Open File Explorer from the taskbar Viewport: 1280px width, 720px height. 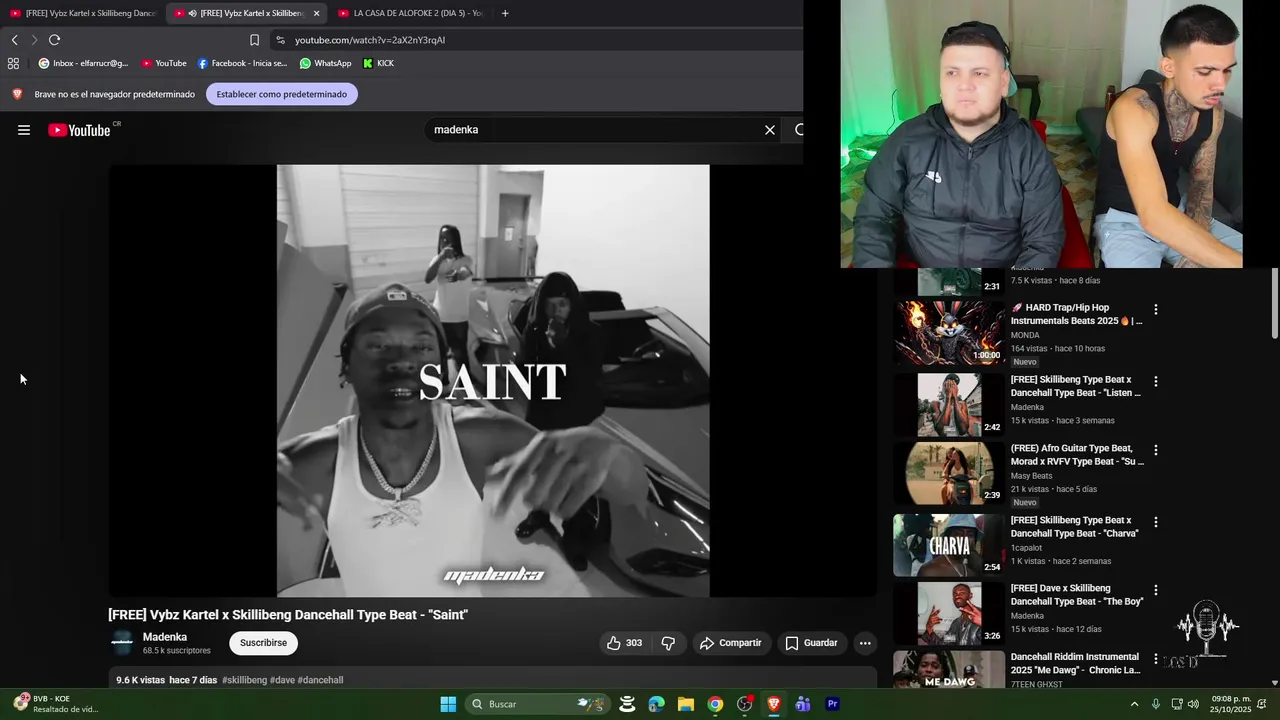[686, 704]
